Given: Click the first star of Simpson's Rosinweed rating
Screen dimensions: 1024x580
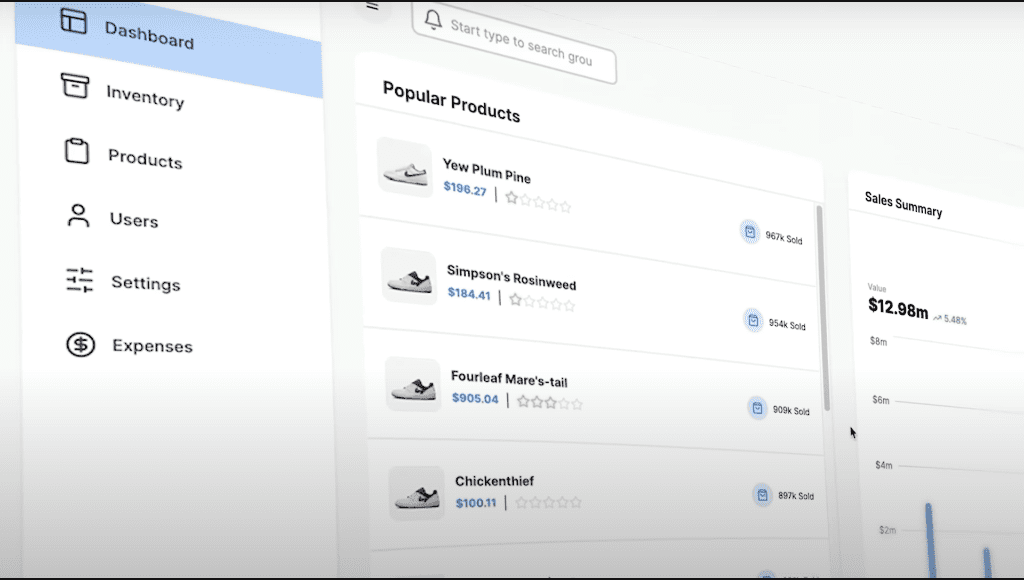Looking at the screenshot, I should click(515, 300).
